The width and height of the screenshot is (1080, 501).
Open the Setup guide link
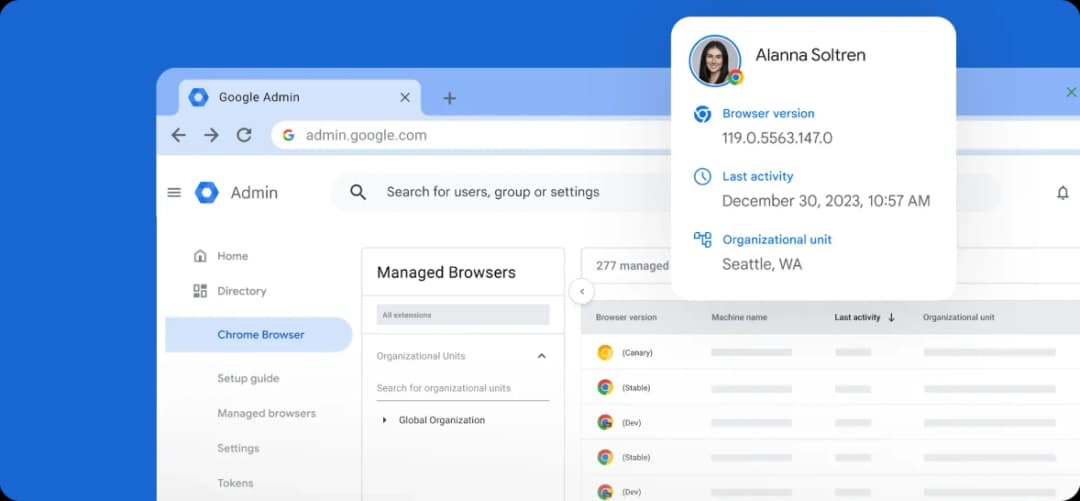[x=248, y=378]
